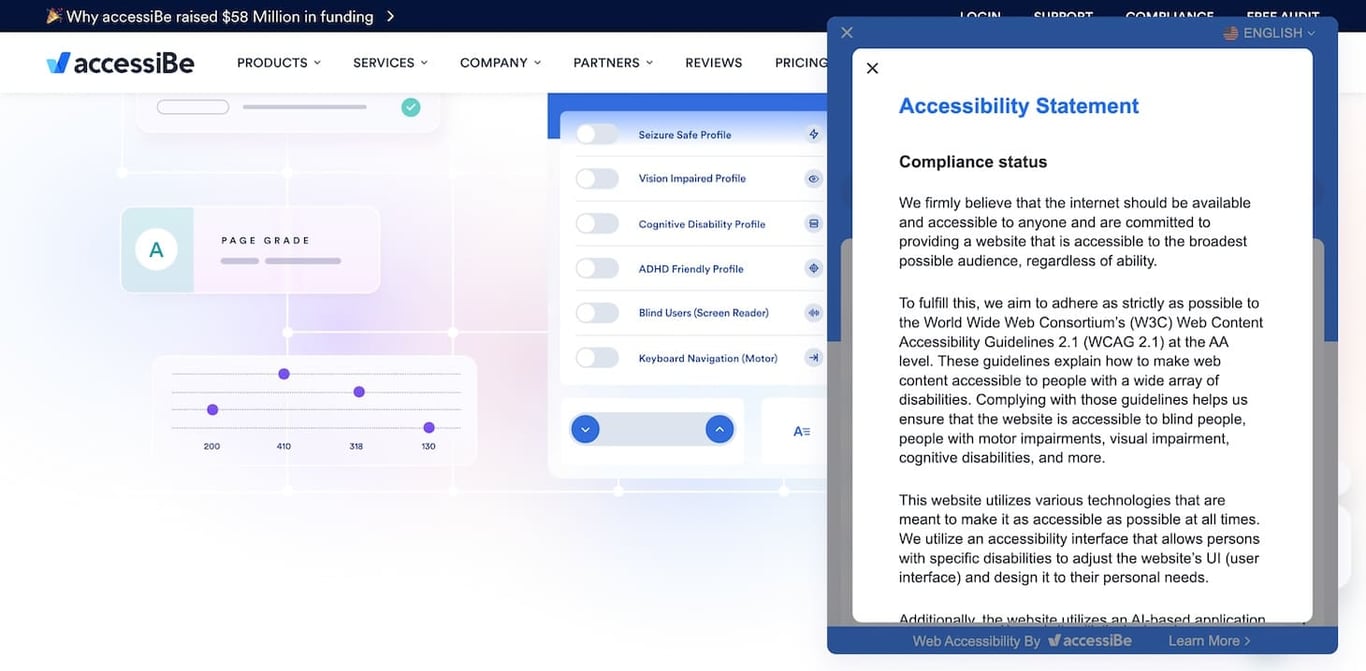This screenshot has width=1366, height=671.
Task: Select COMPLIANCE in the top menu
Action: [1169, 16]
